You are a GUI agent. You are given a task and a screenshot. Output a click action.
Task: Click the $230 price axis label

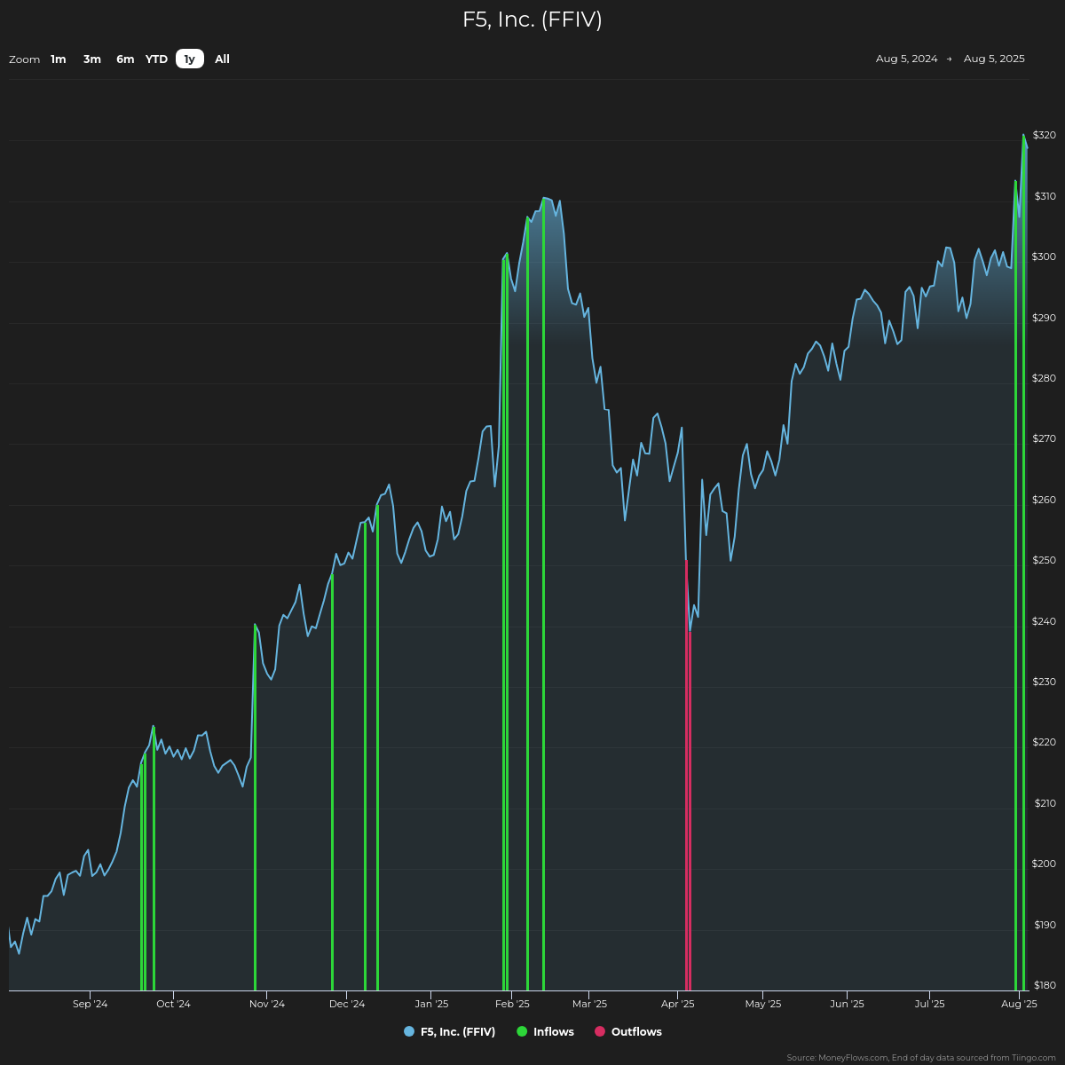[1045, 682]
